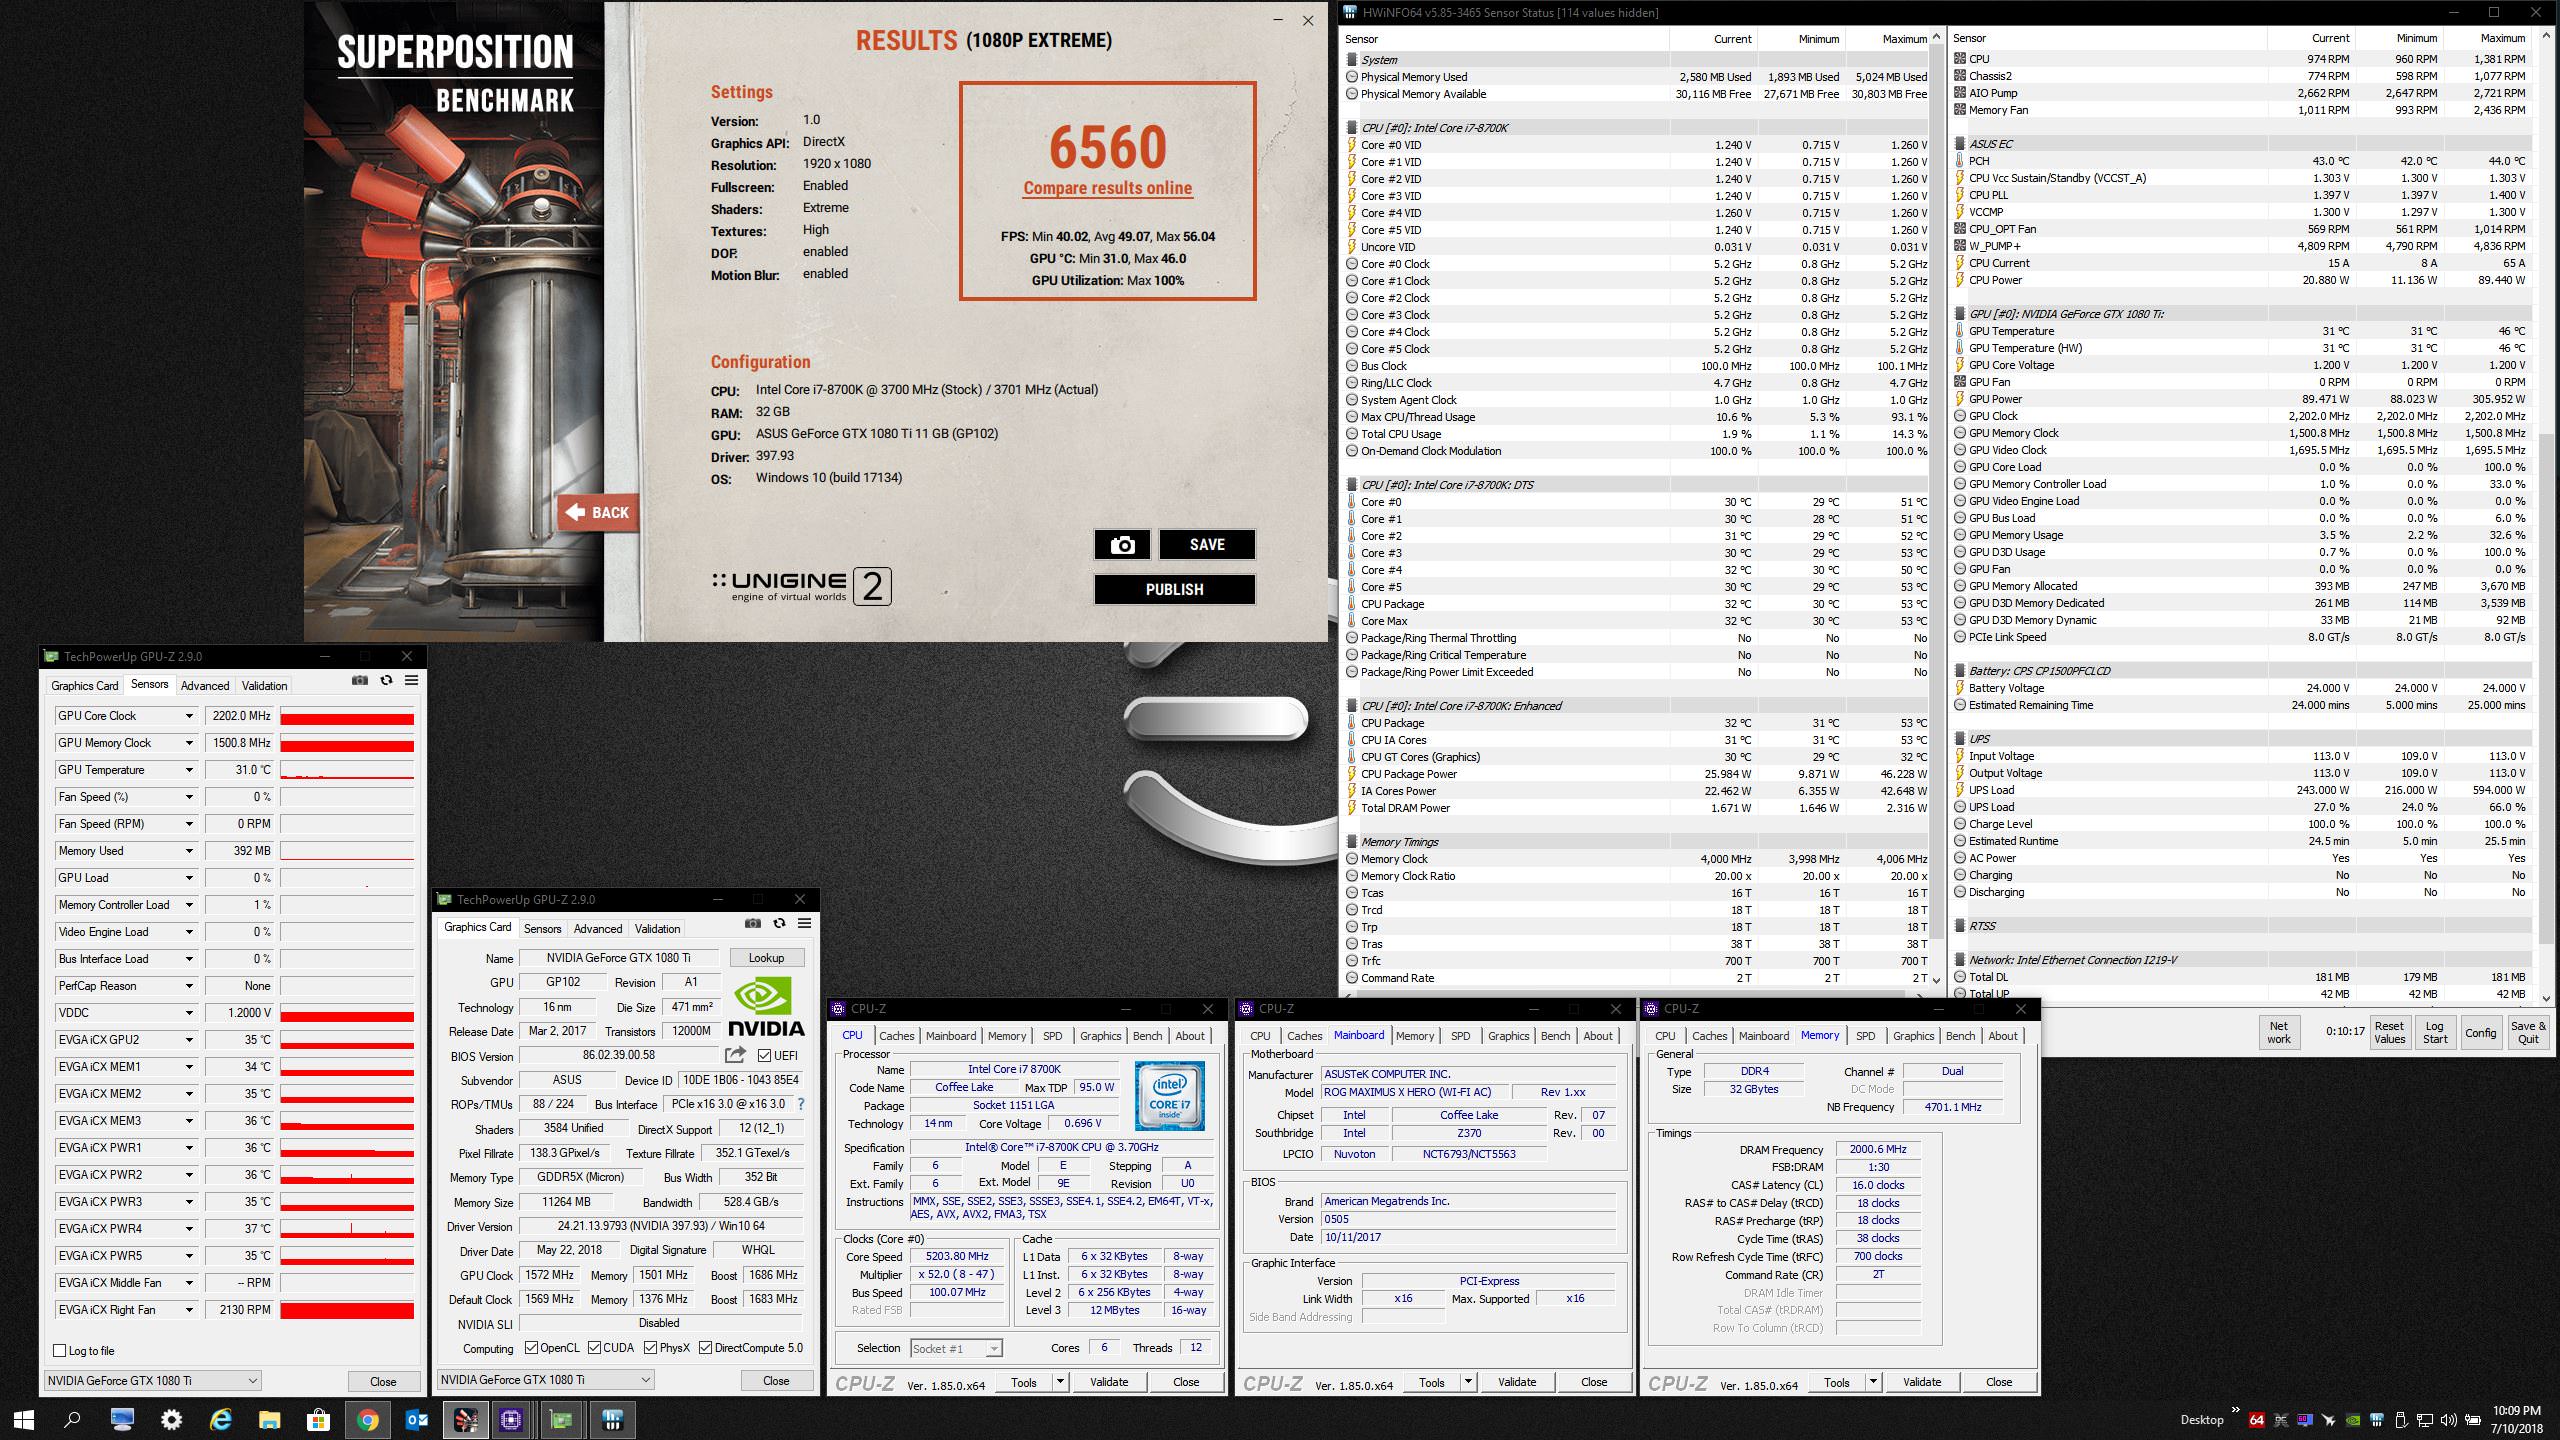Click the airplane-shaped tray icon
This screenshot has width=2560, height=1440.
click(x=2328, y=1420)
